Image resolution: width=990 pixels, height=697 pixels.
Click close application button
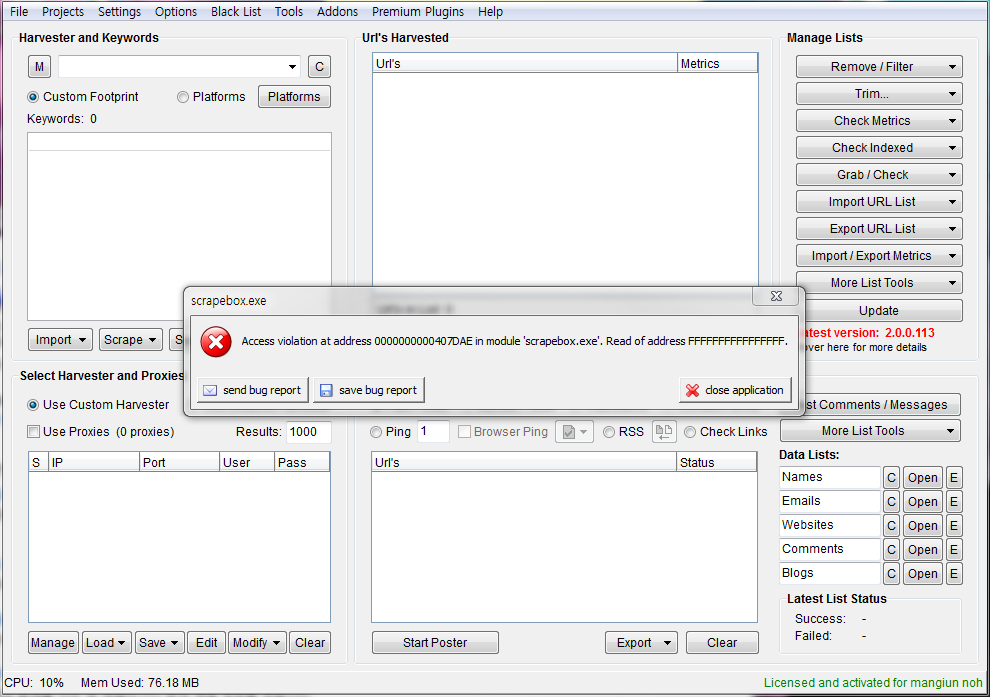click(735, 390)
